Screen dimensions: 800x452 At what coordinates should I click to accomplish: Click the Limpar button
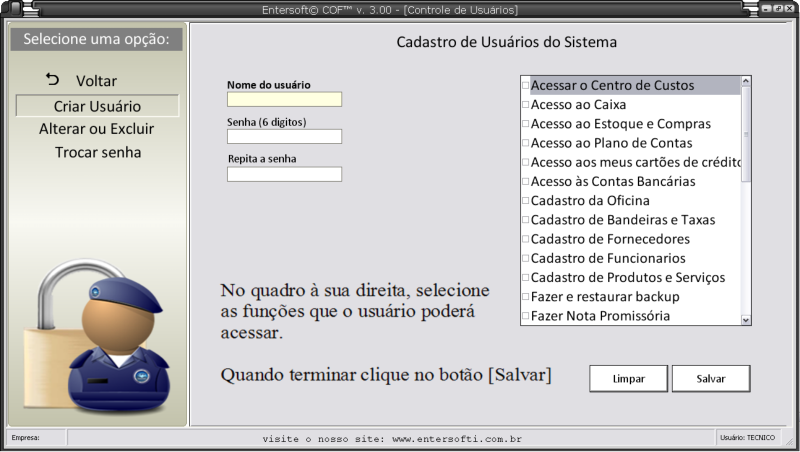(x=629, y=379)
